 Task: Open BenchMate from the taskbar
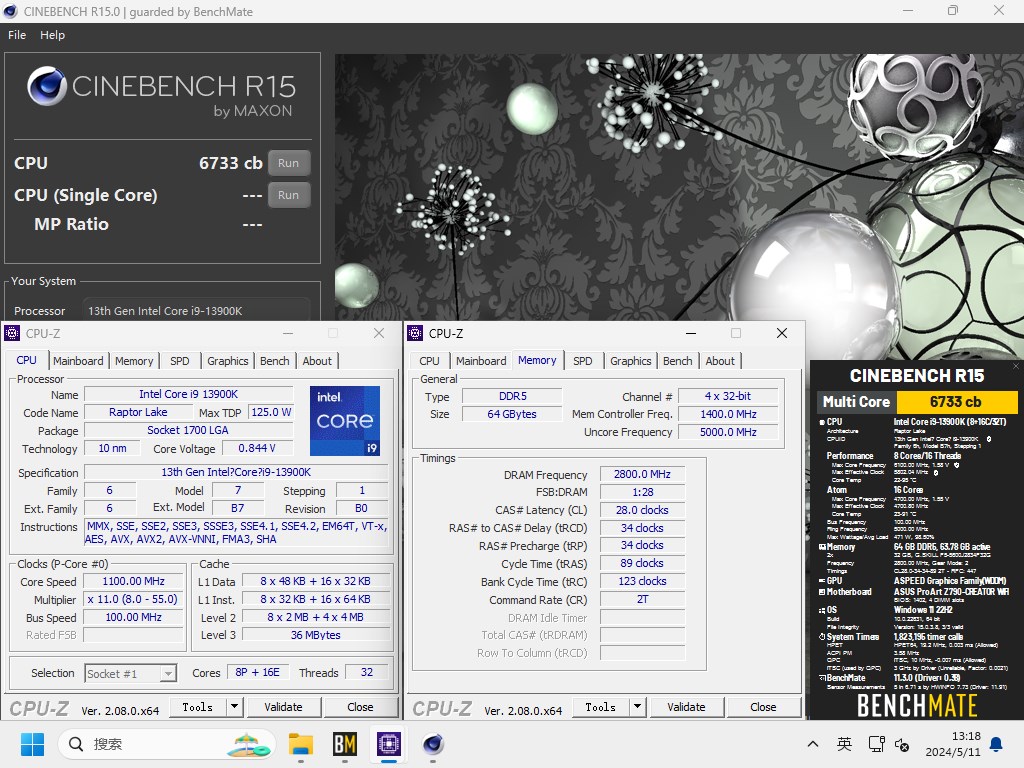pos(345,744)
